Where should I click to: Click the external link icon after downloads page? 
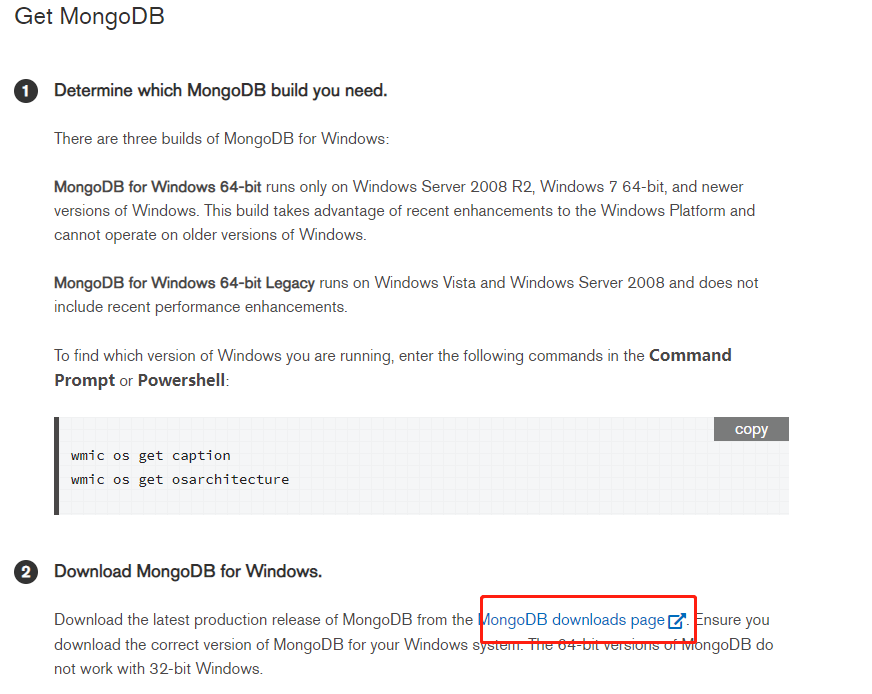[677, 621]
